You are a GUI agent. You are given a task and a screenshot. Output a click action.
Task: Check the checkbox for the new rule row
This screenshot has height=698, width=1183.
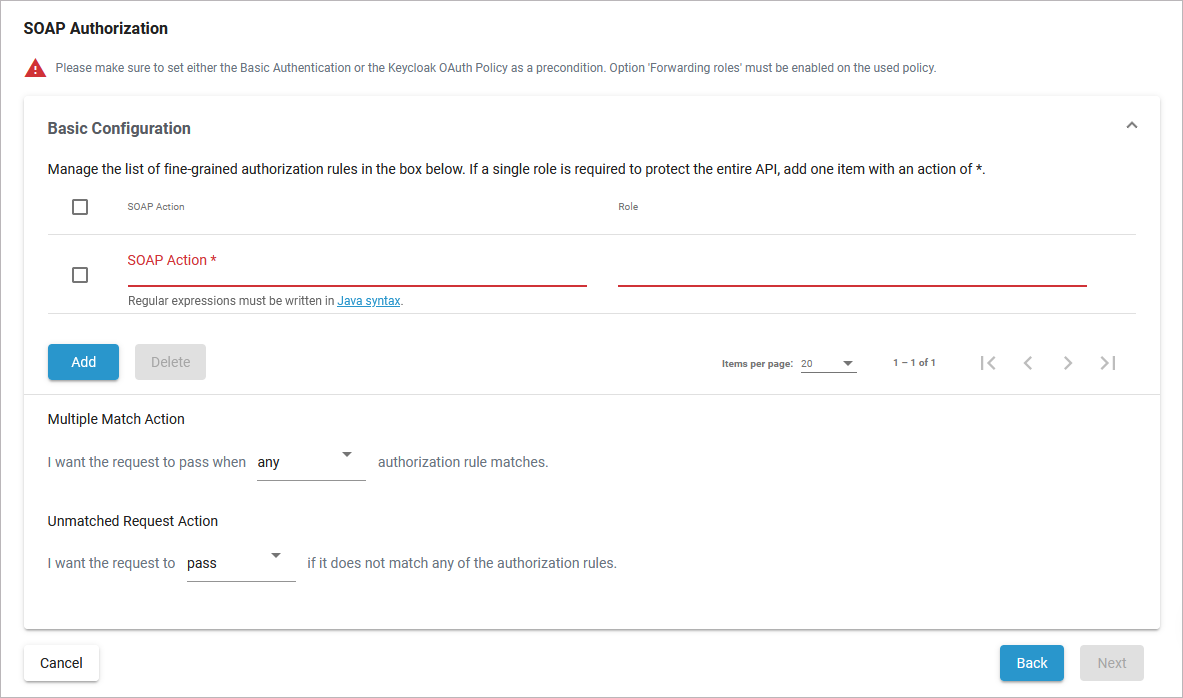point(79,274)
